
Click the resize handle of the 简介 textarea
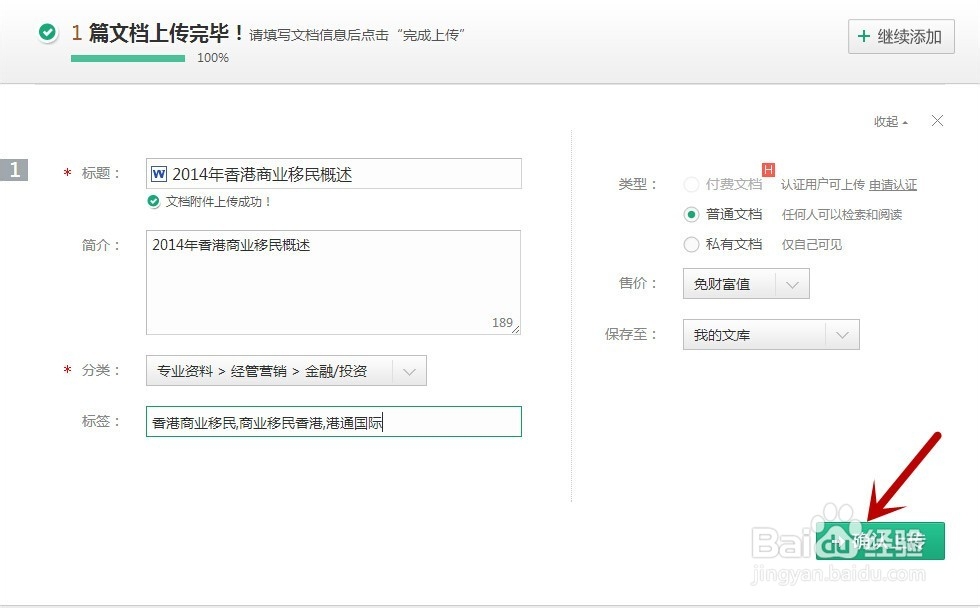pyautogui.click(x=516, y=329)
